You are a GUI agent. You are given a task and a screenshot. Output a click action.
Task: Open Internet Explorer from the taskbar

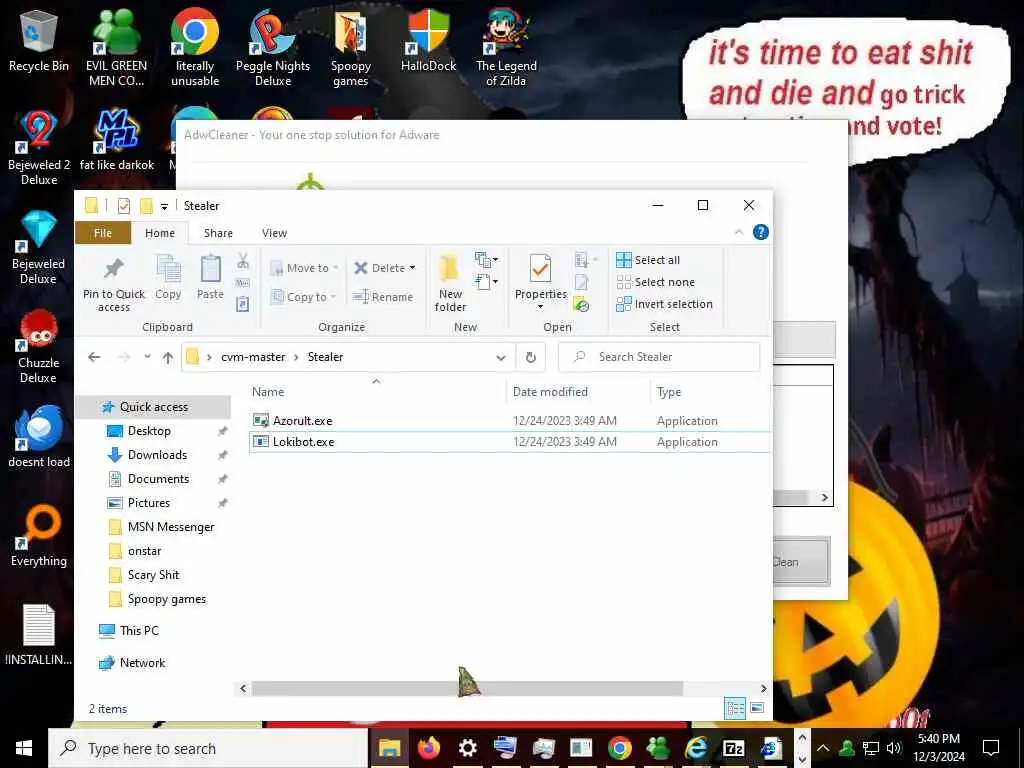point(696,748)
